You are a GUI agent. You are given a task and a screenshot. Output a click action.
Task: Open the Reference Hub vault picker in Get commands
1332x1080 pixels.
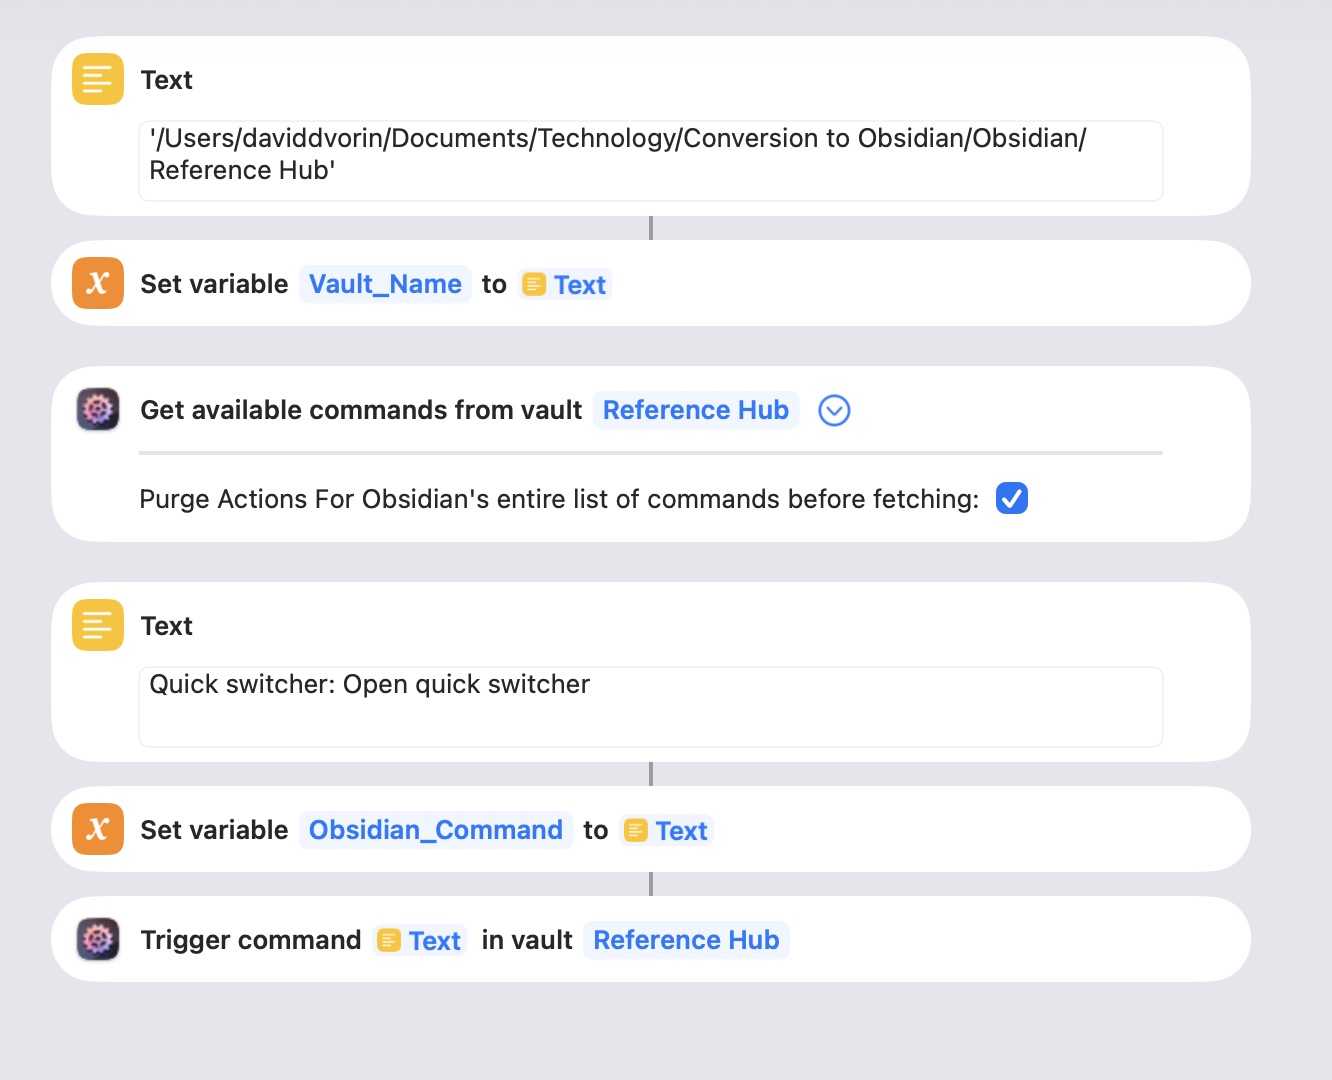[x=696, y=410]
